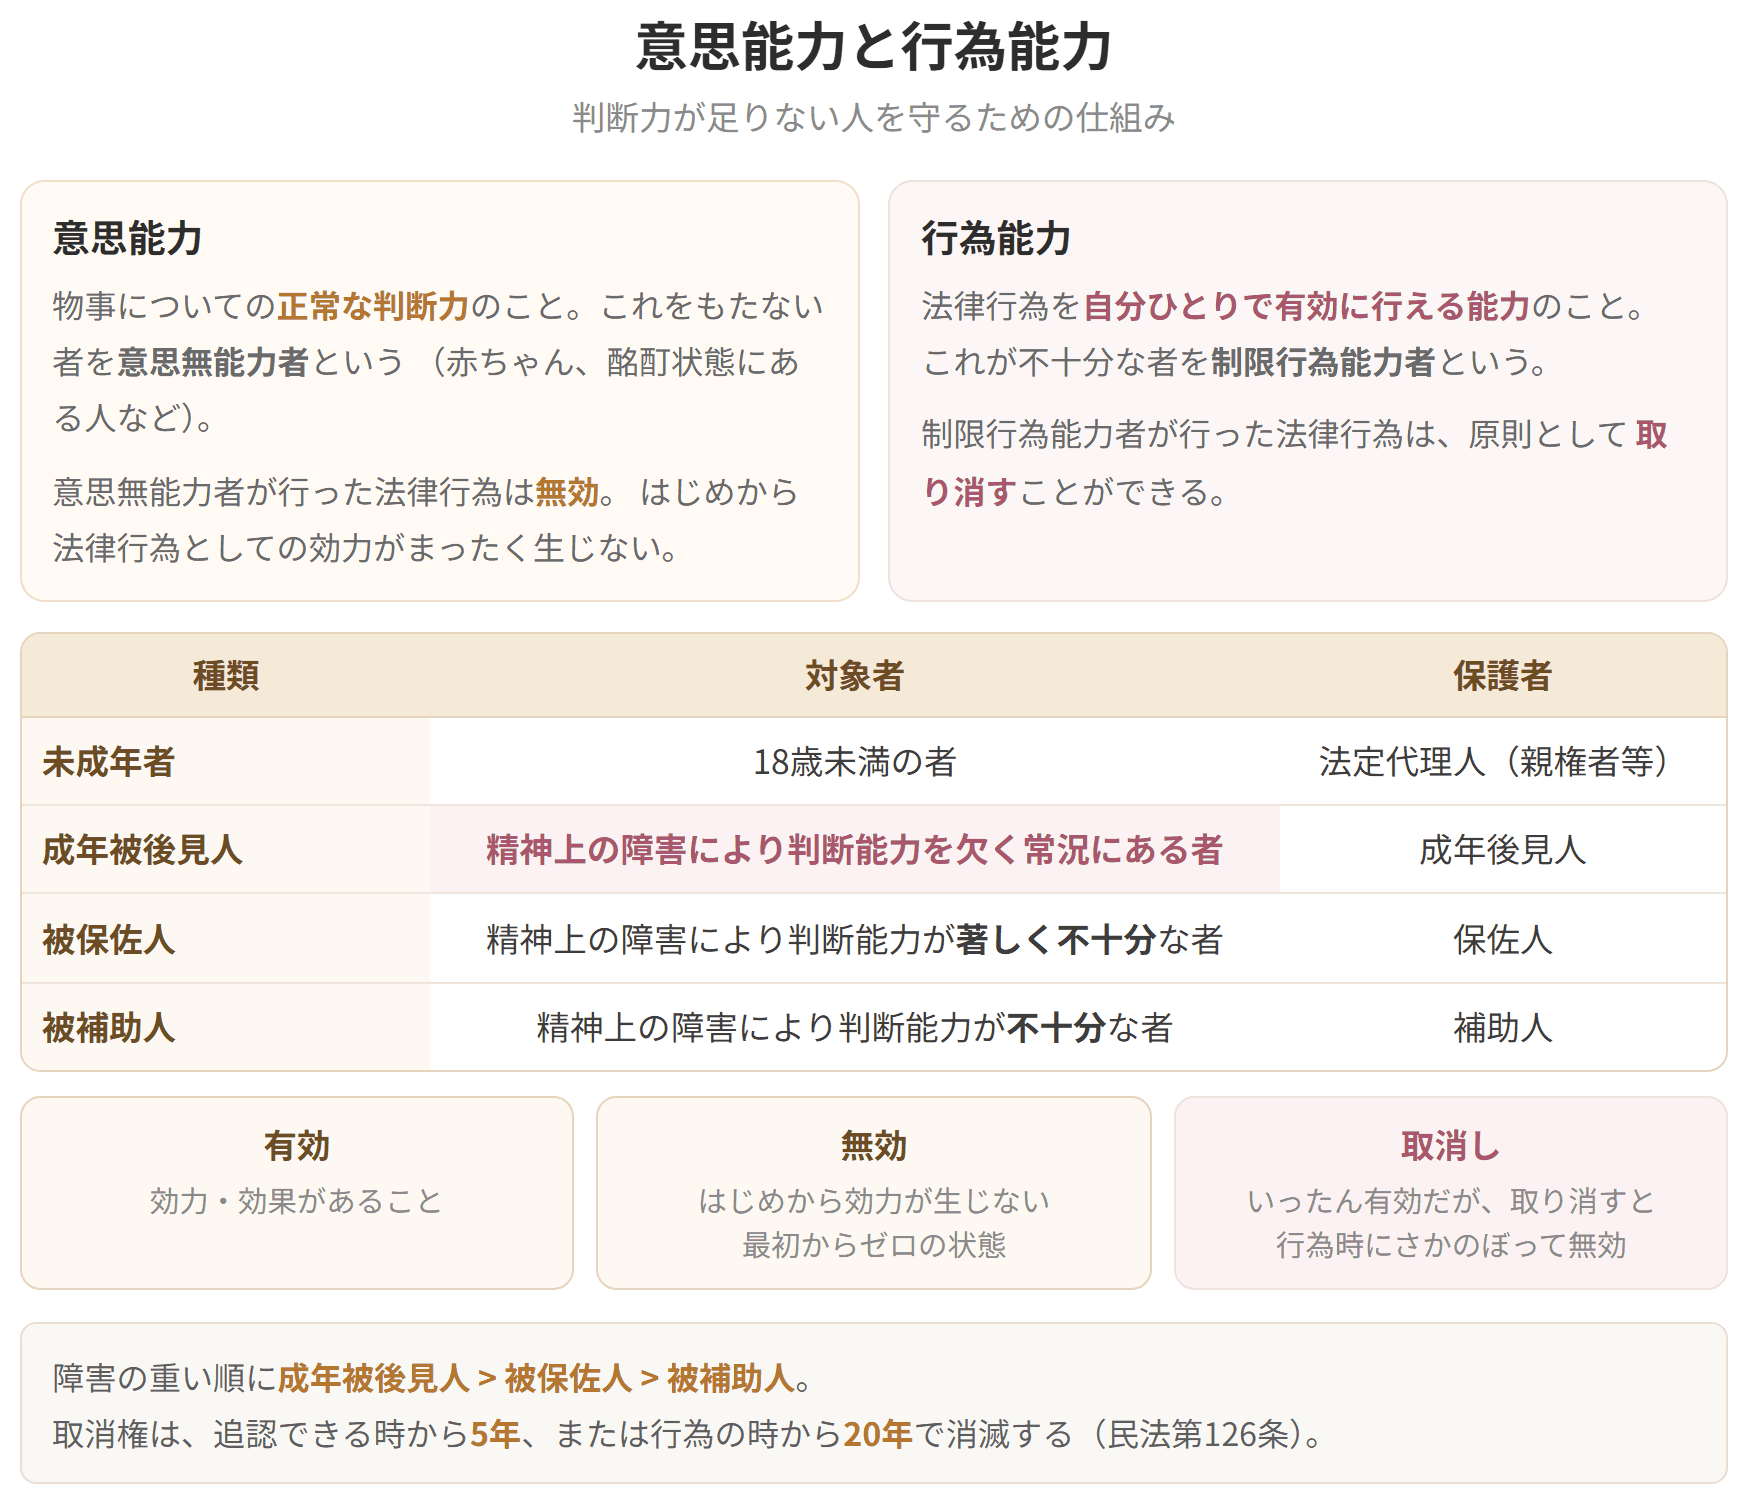Click the cell 判断能力が著しく不十分な者
1748x1504 pixels.
pos(854,940)
